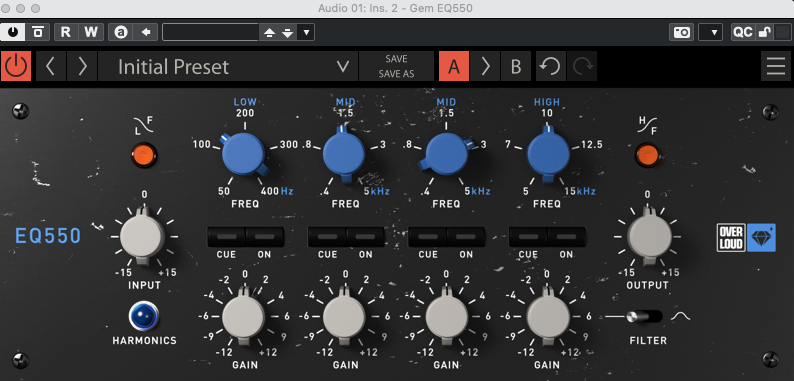
Task: Click the HIGH frequency blue knob
Action: 548,154
